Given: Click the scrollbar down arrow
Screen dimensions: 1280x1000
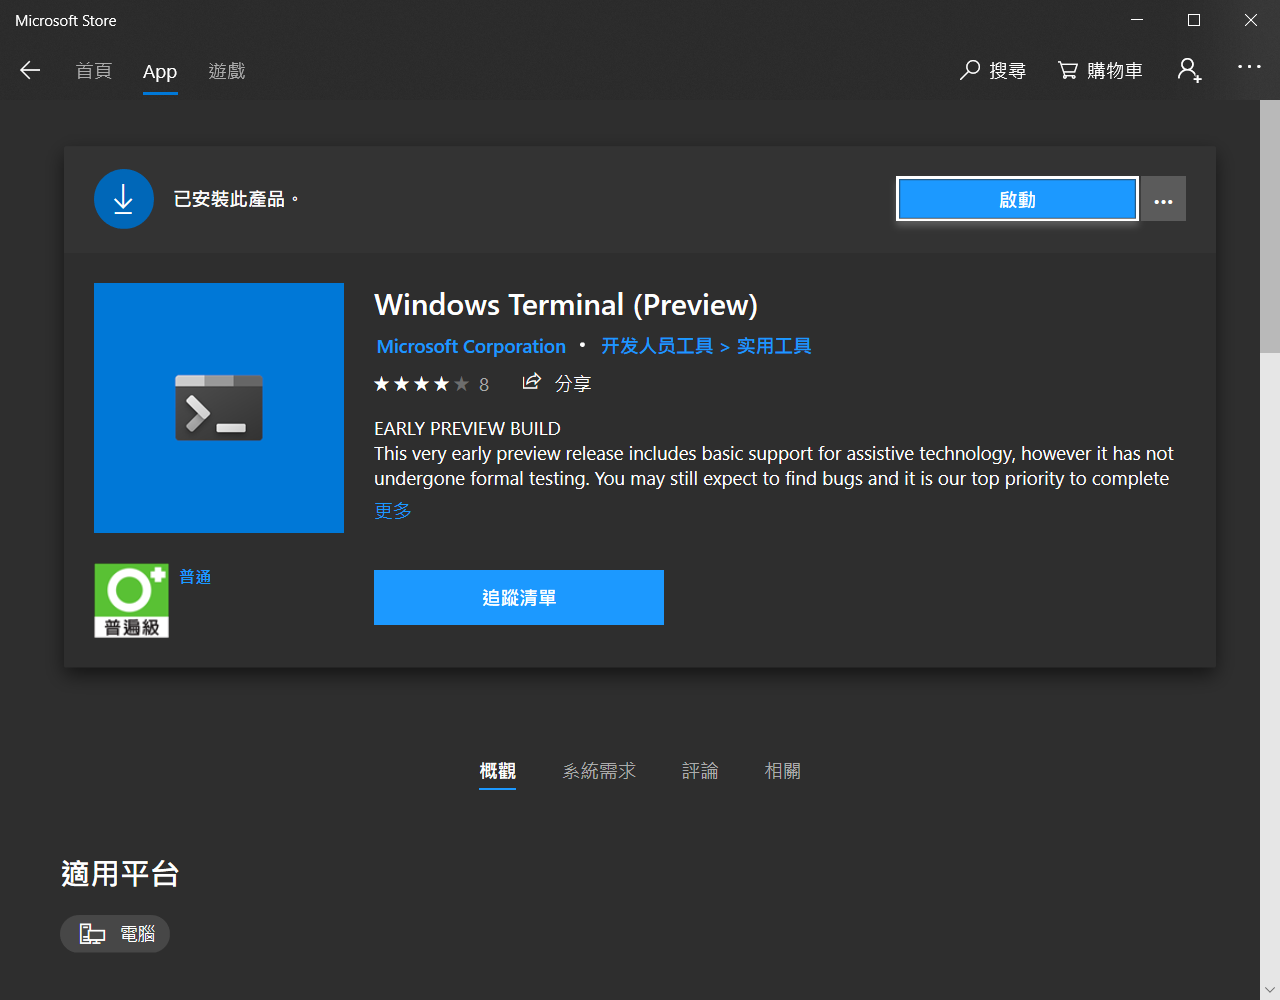Looking at the screenshot, I should 1270,990.
